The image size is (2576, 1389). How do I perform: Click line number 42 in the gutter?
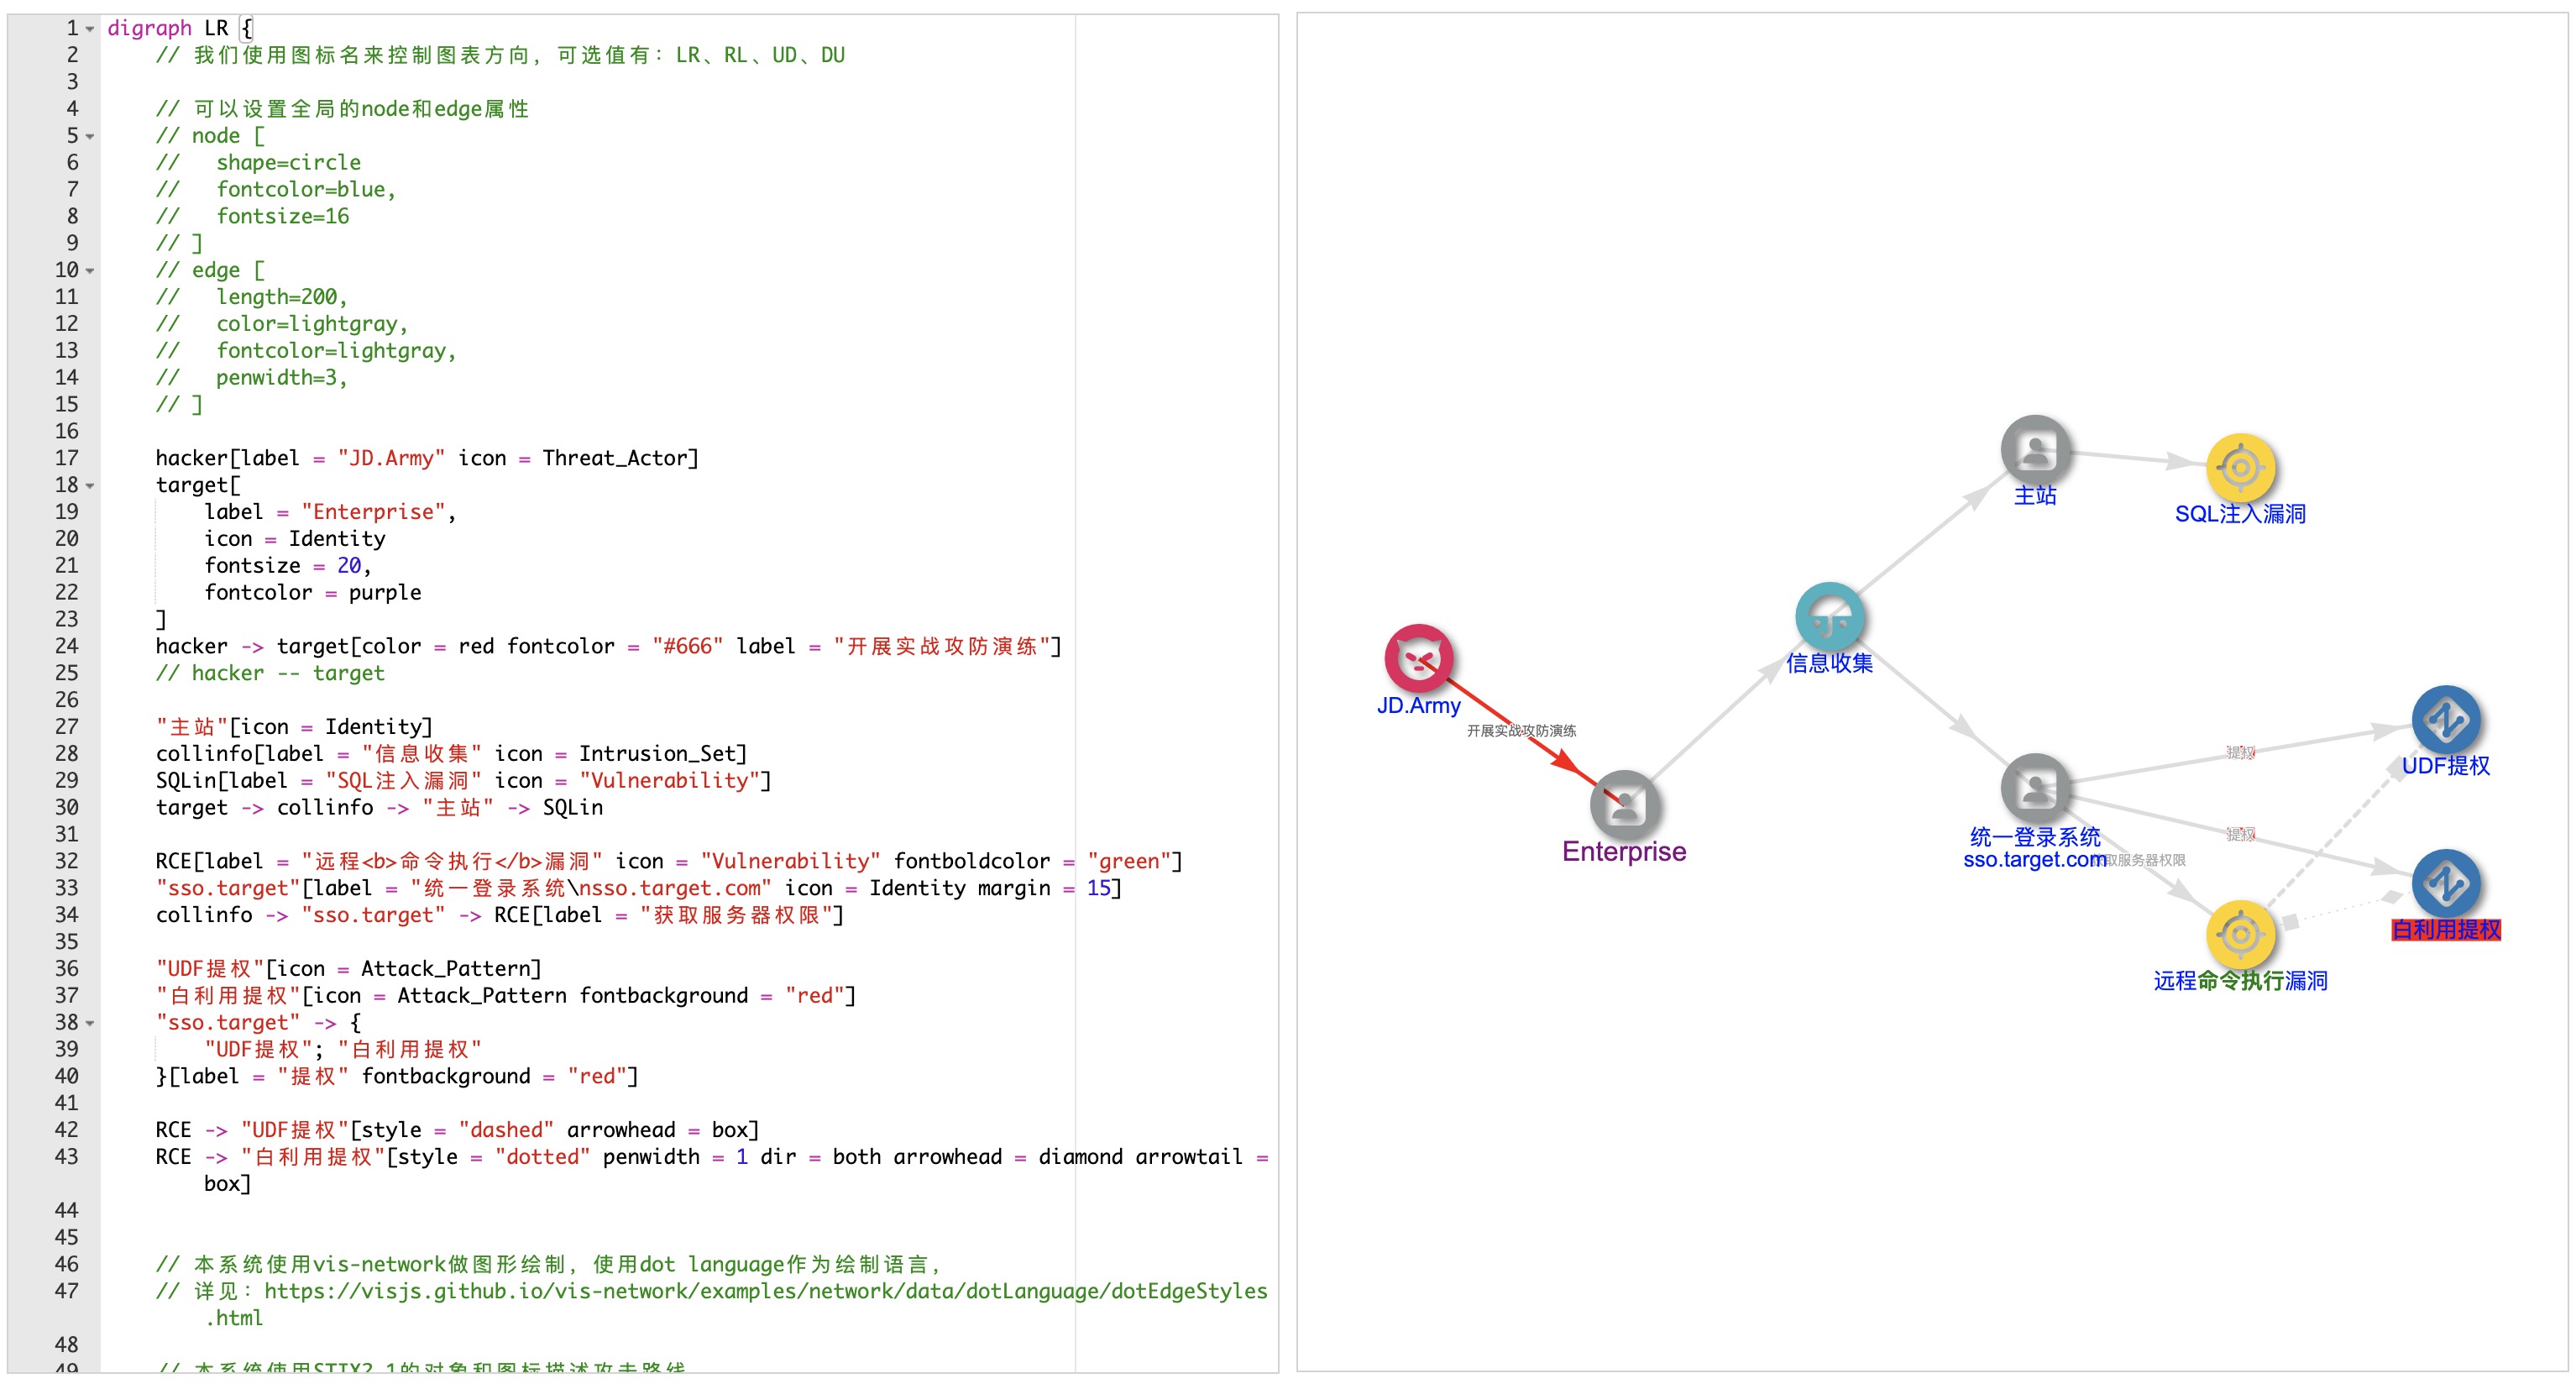coord(66,1130)
